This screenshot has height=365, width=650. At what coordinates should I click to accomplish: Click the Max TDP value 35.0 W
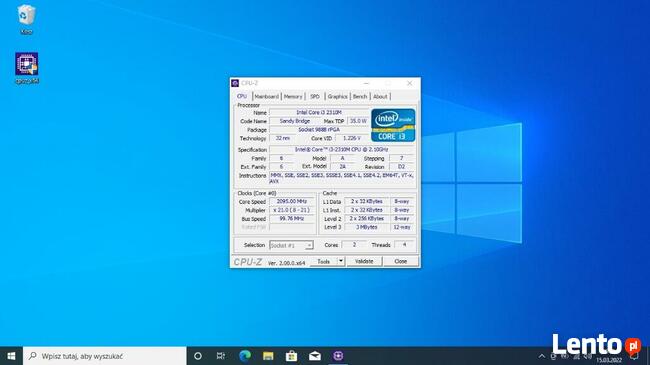click(358, 121)
